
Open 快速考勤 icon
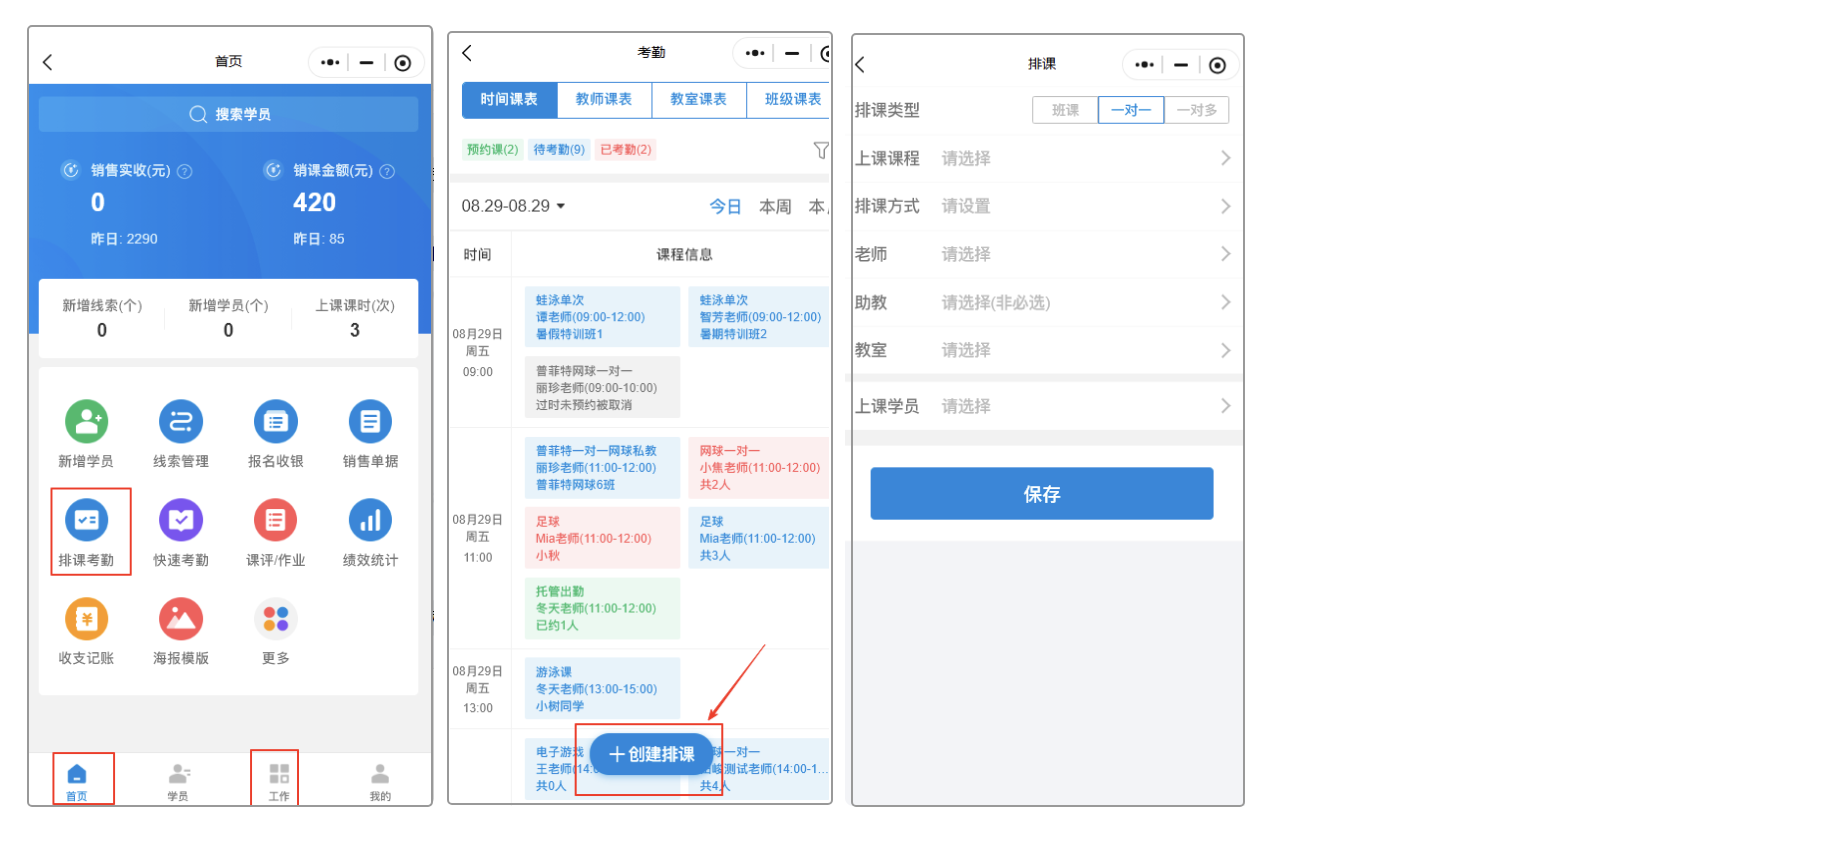click(x=181, y=520)
